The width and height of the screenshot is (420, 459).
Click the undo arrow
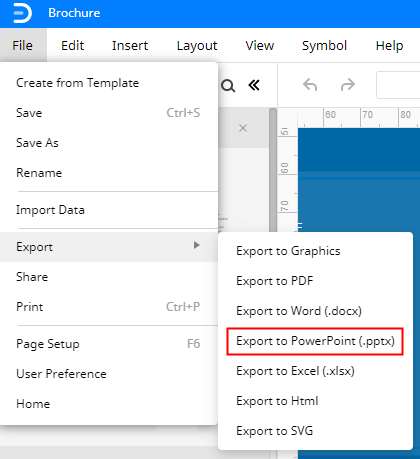coord(310,85)
